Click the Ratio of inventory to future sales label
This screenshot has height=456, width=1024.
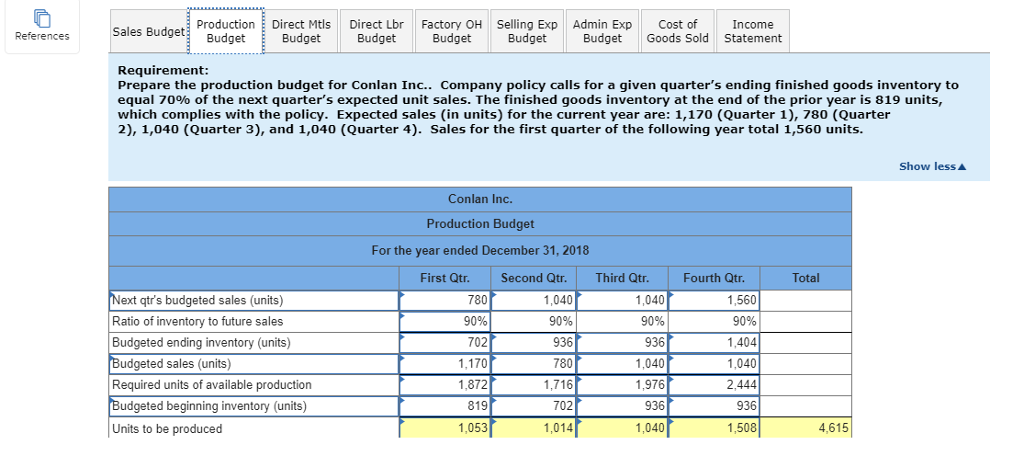click(198, 321)
